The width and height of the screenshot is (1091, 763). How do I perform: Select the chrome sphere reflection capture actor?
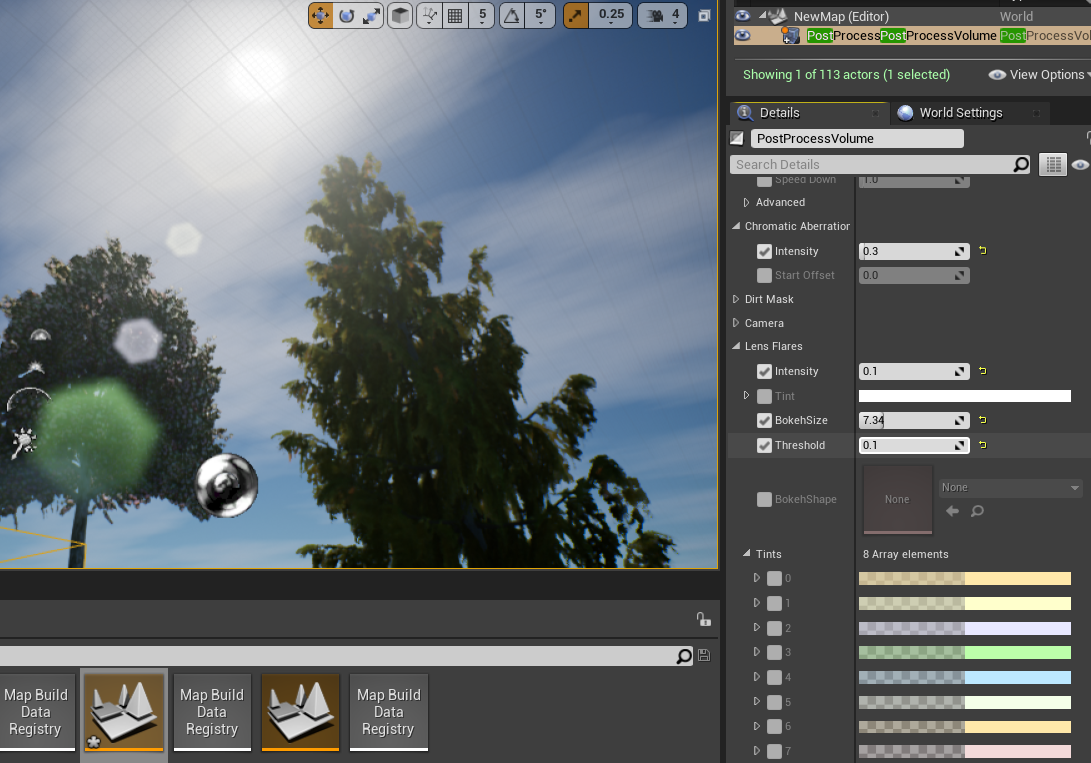click(x=227, y=485)
